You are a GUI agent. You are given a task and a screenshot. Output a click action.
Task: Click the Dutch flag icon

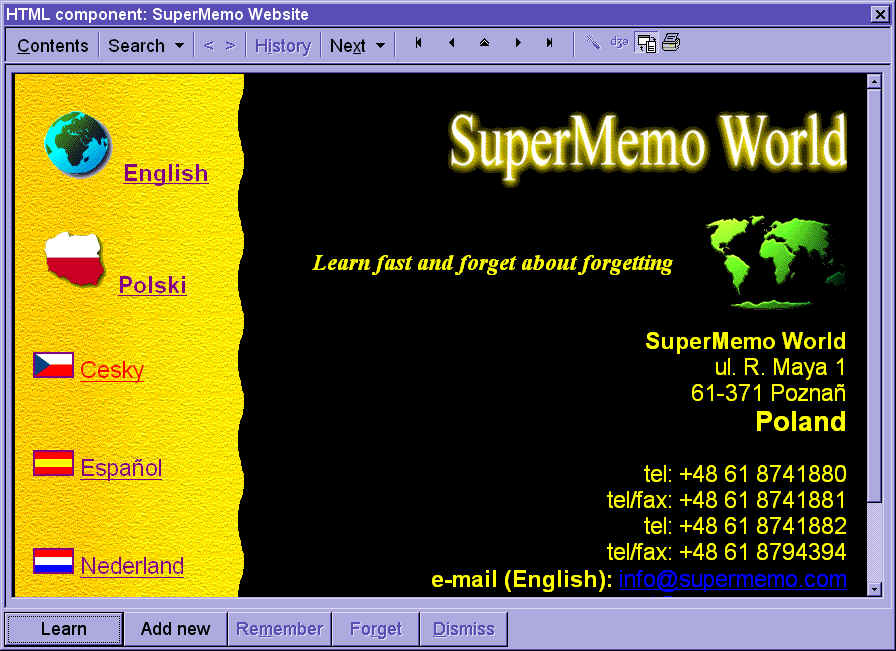(53, 561)
